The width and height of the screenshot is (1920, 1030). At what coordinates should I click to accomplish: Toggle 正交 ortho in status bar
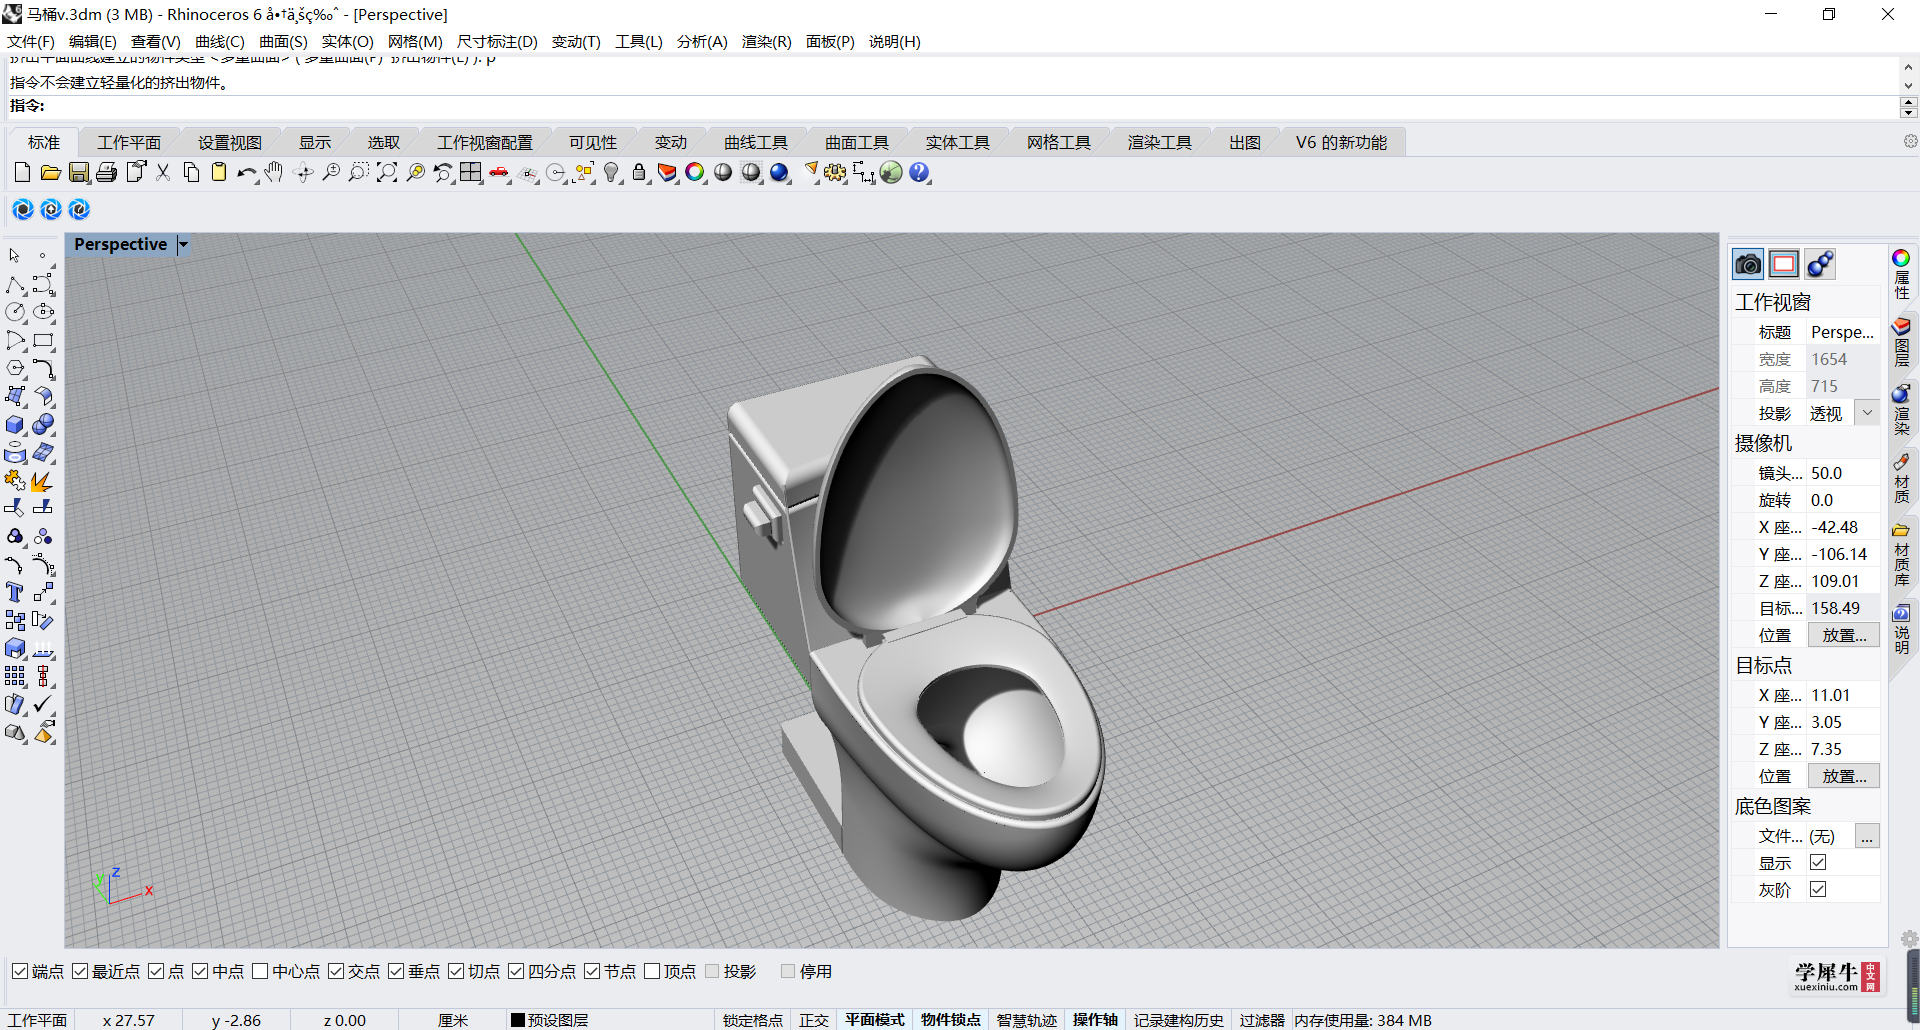(x=814, y=1020)
